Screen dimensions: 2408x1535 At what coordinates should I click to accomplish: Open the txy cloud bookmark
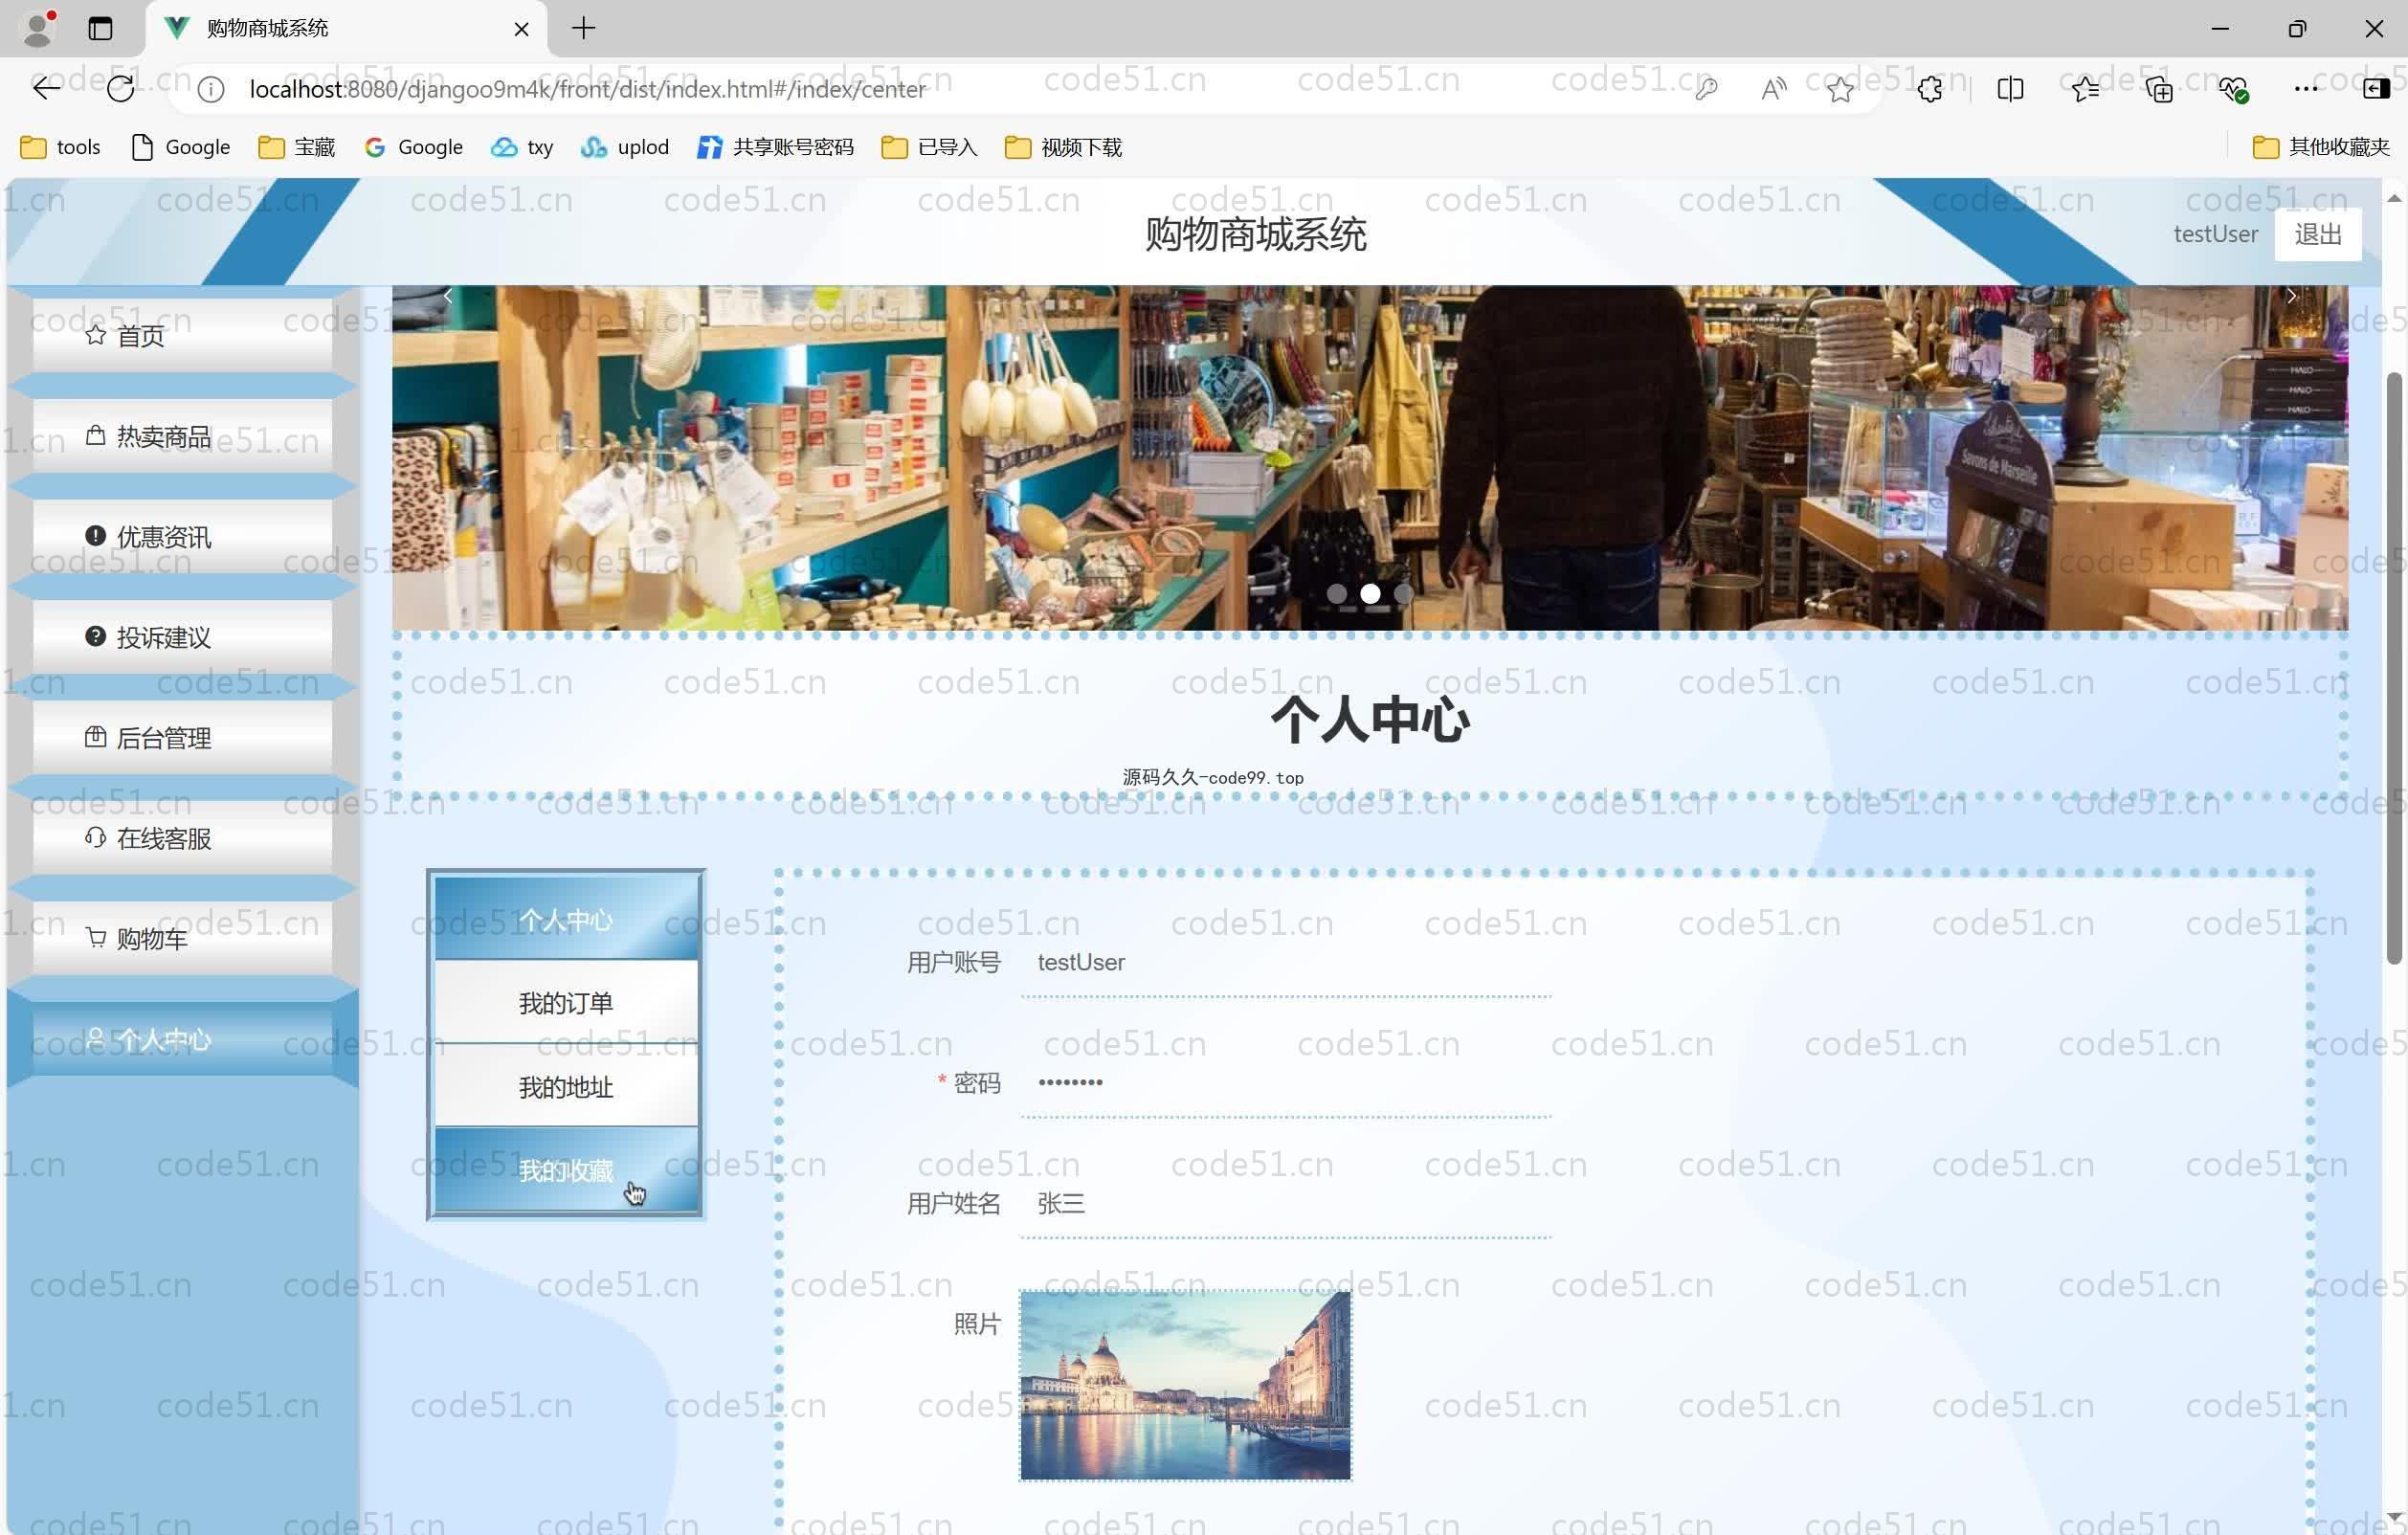(522, 147)
